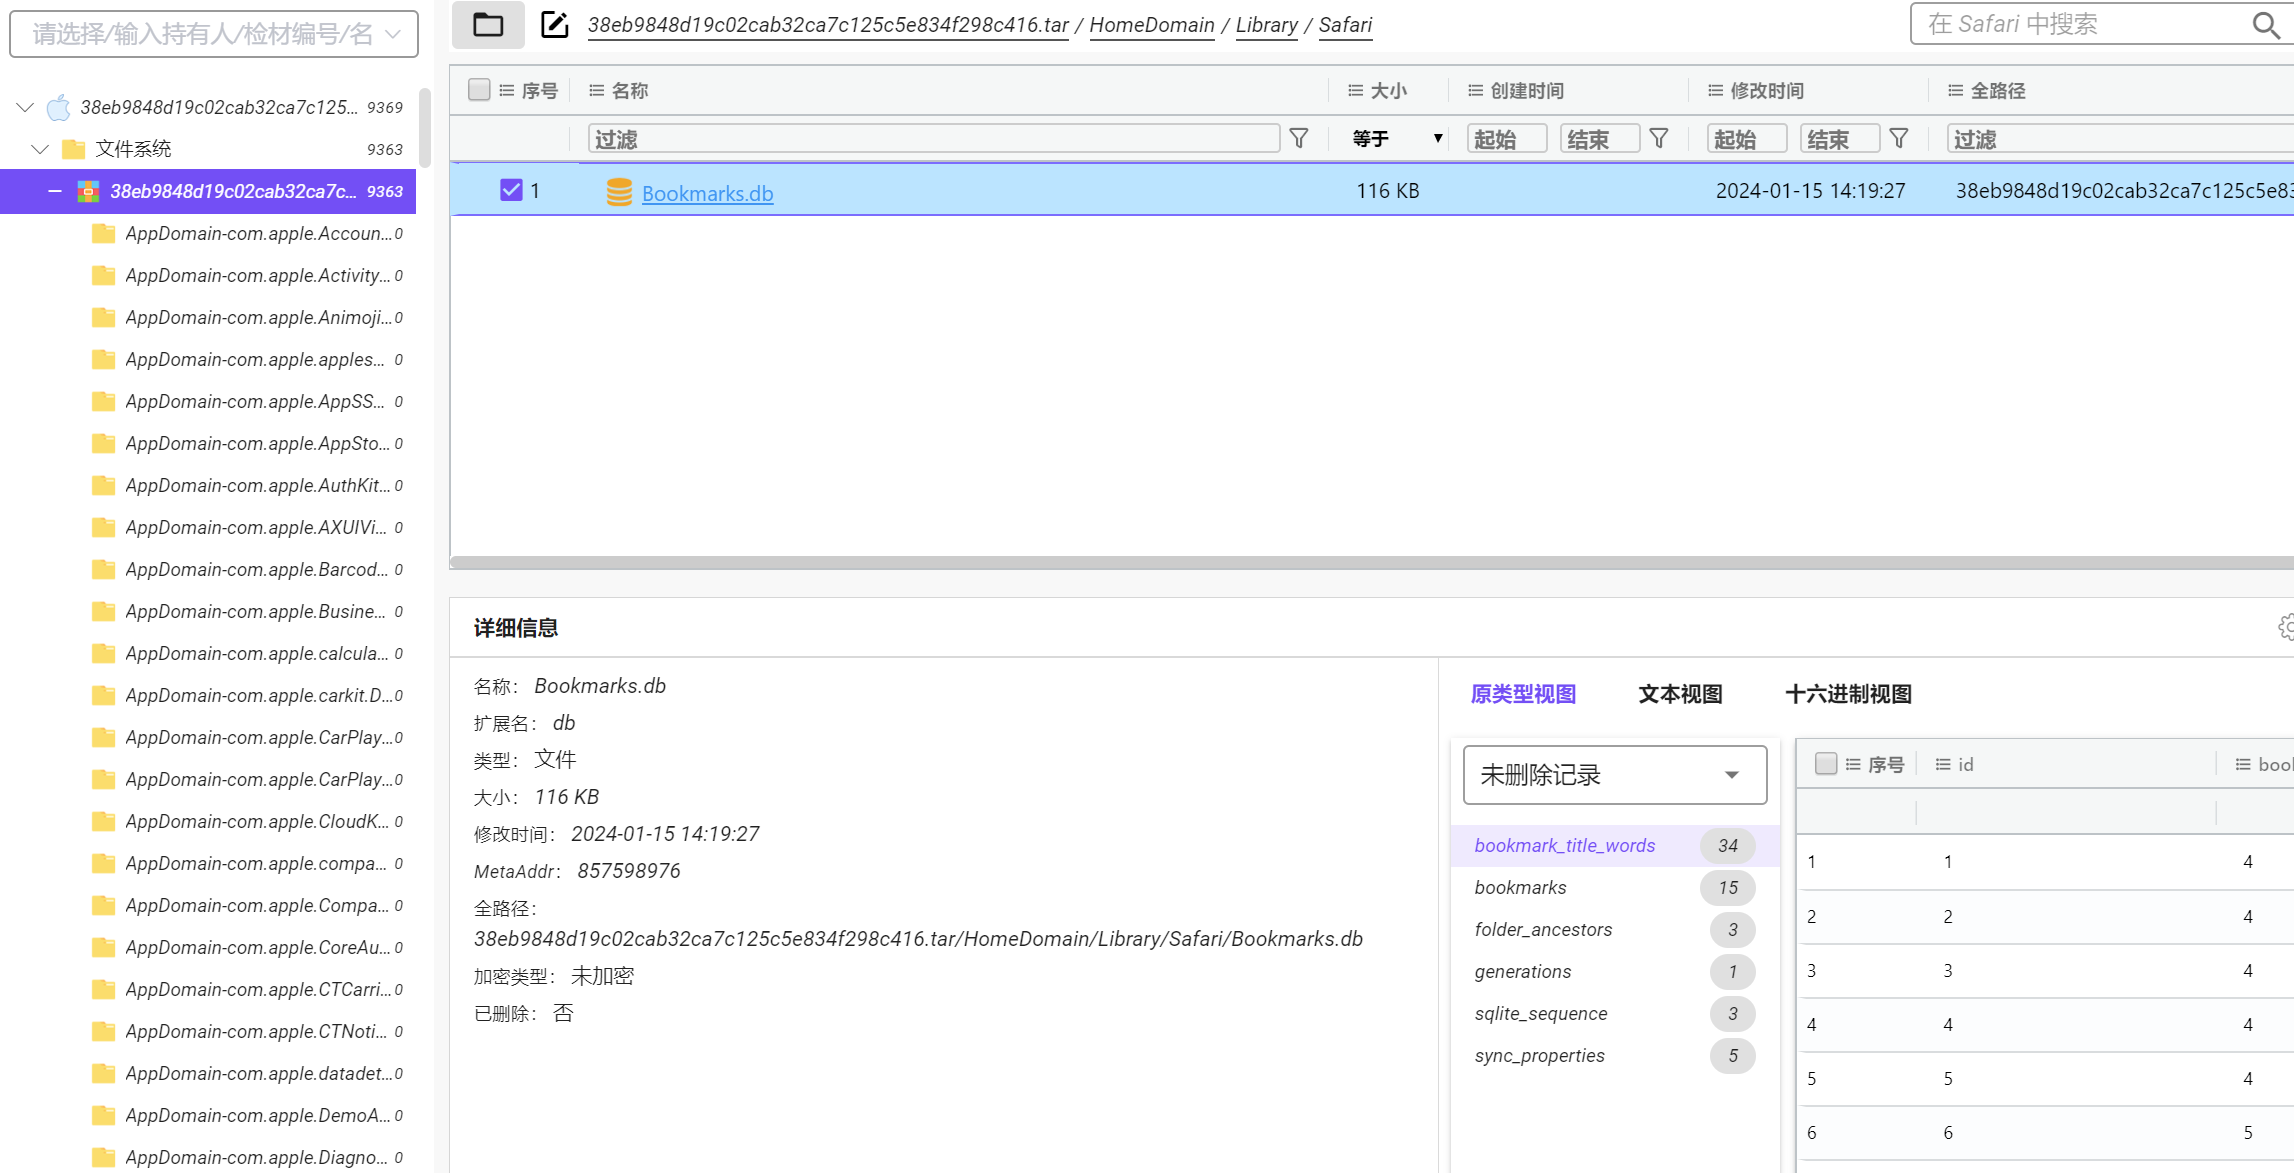
Task: Switch to the 十六进制视图 tab
Action: pos(1848,694)
